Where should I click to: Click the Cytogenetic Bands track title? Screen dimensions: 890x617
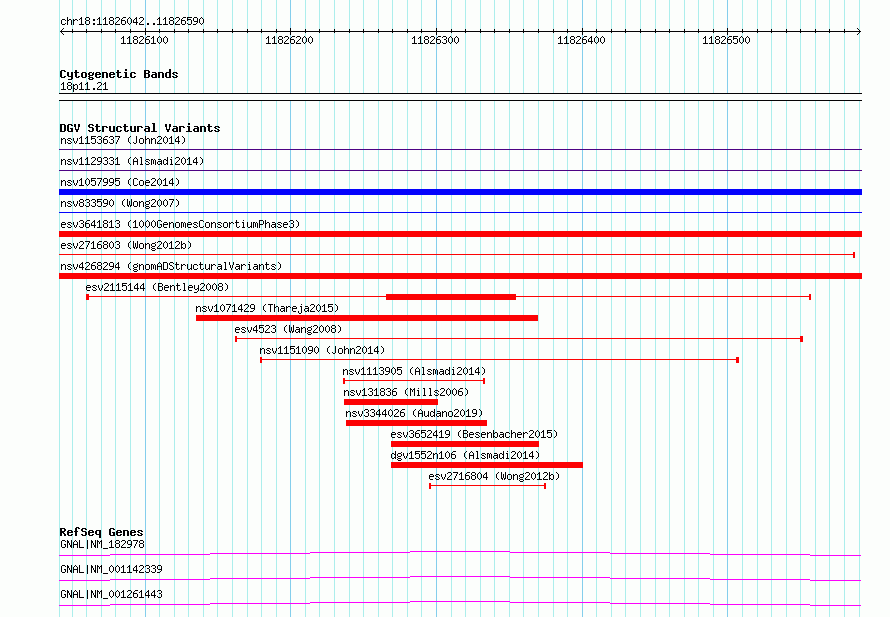pos(119,74)
